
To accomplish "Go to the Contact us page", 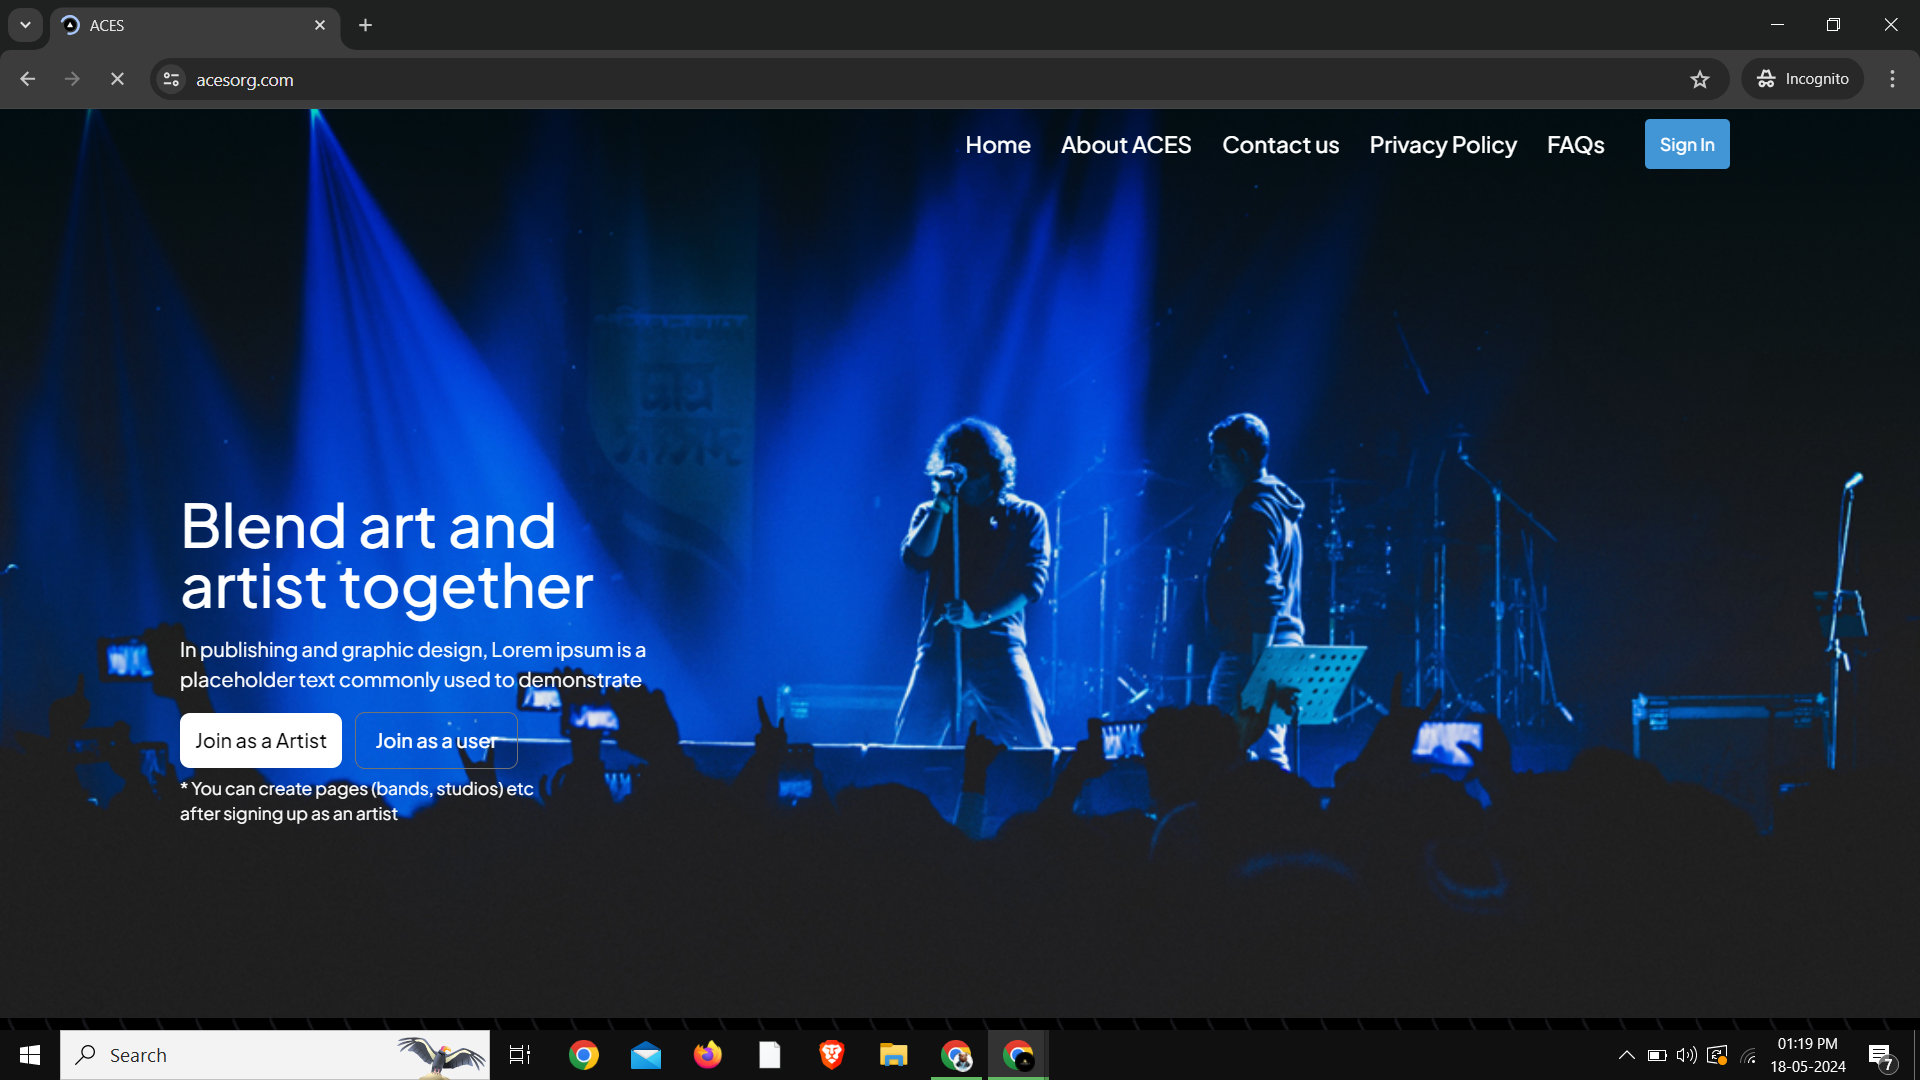I will coord(1280,145).
